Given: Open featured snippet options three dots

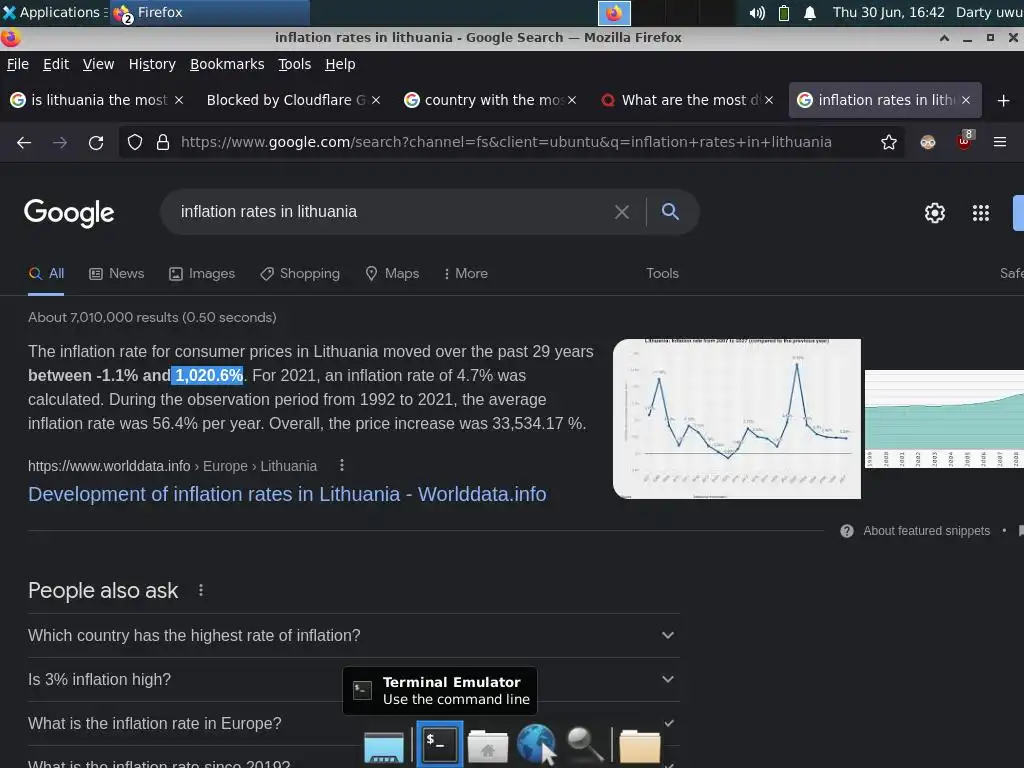Looking at the screenshot, I should (x=342, y=465).
